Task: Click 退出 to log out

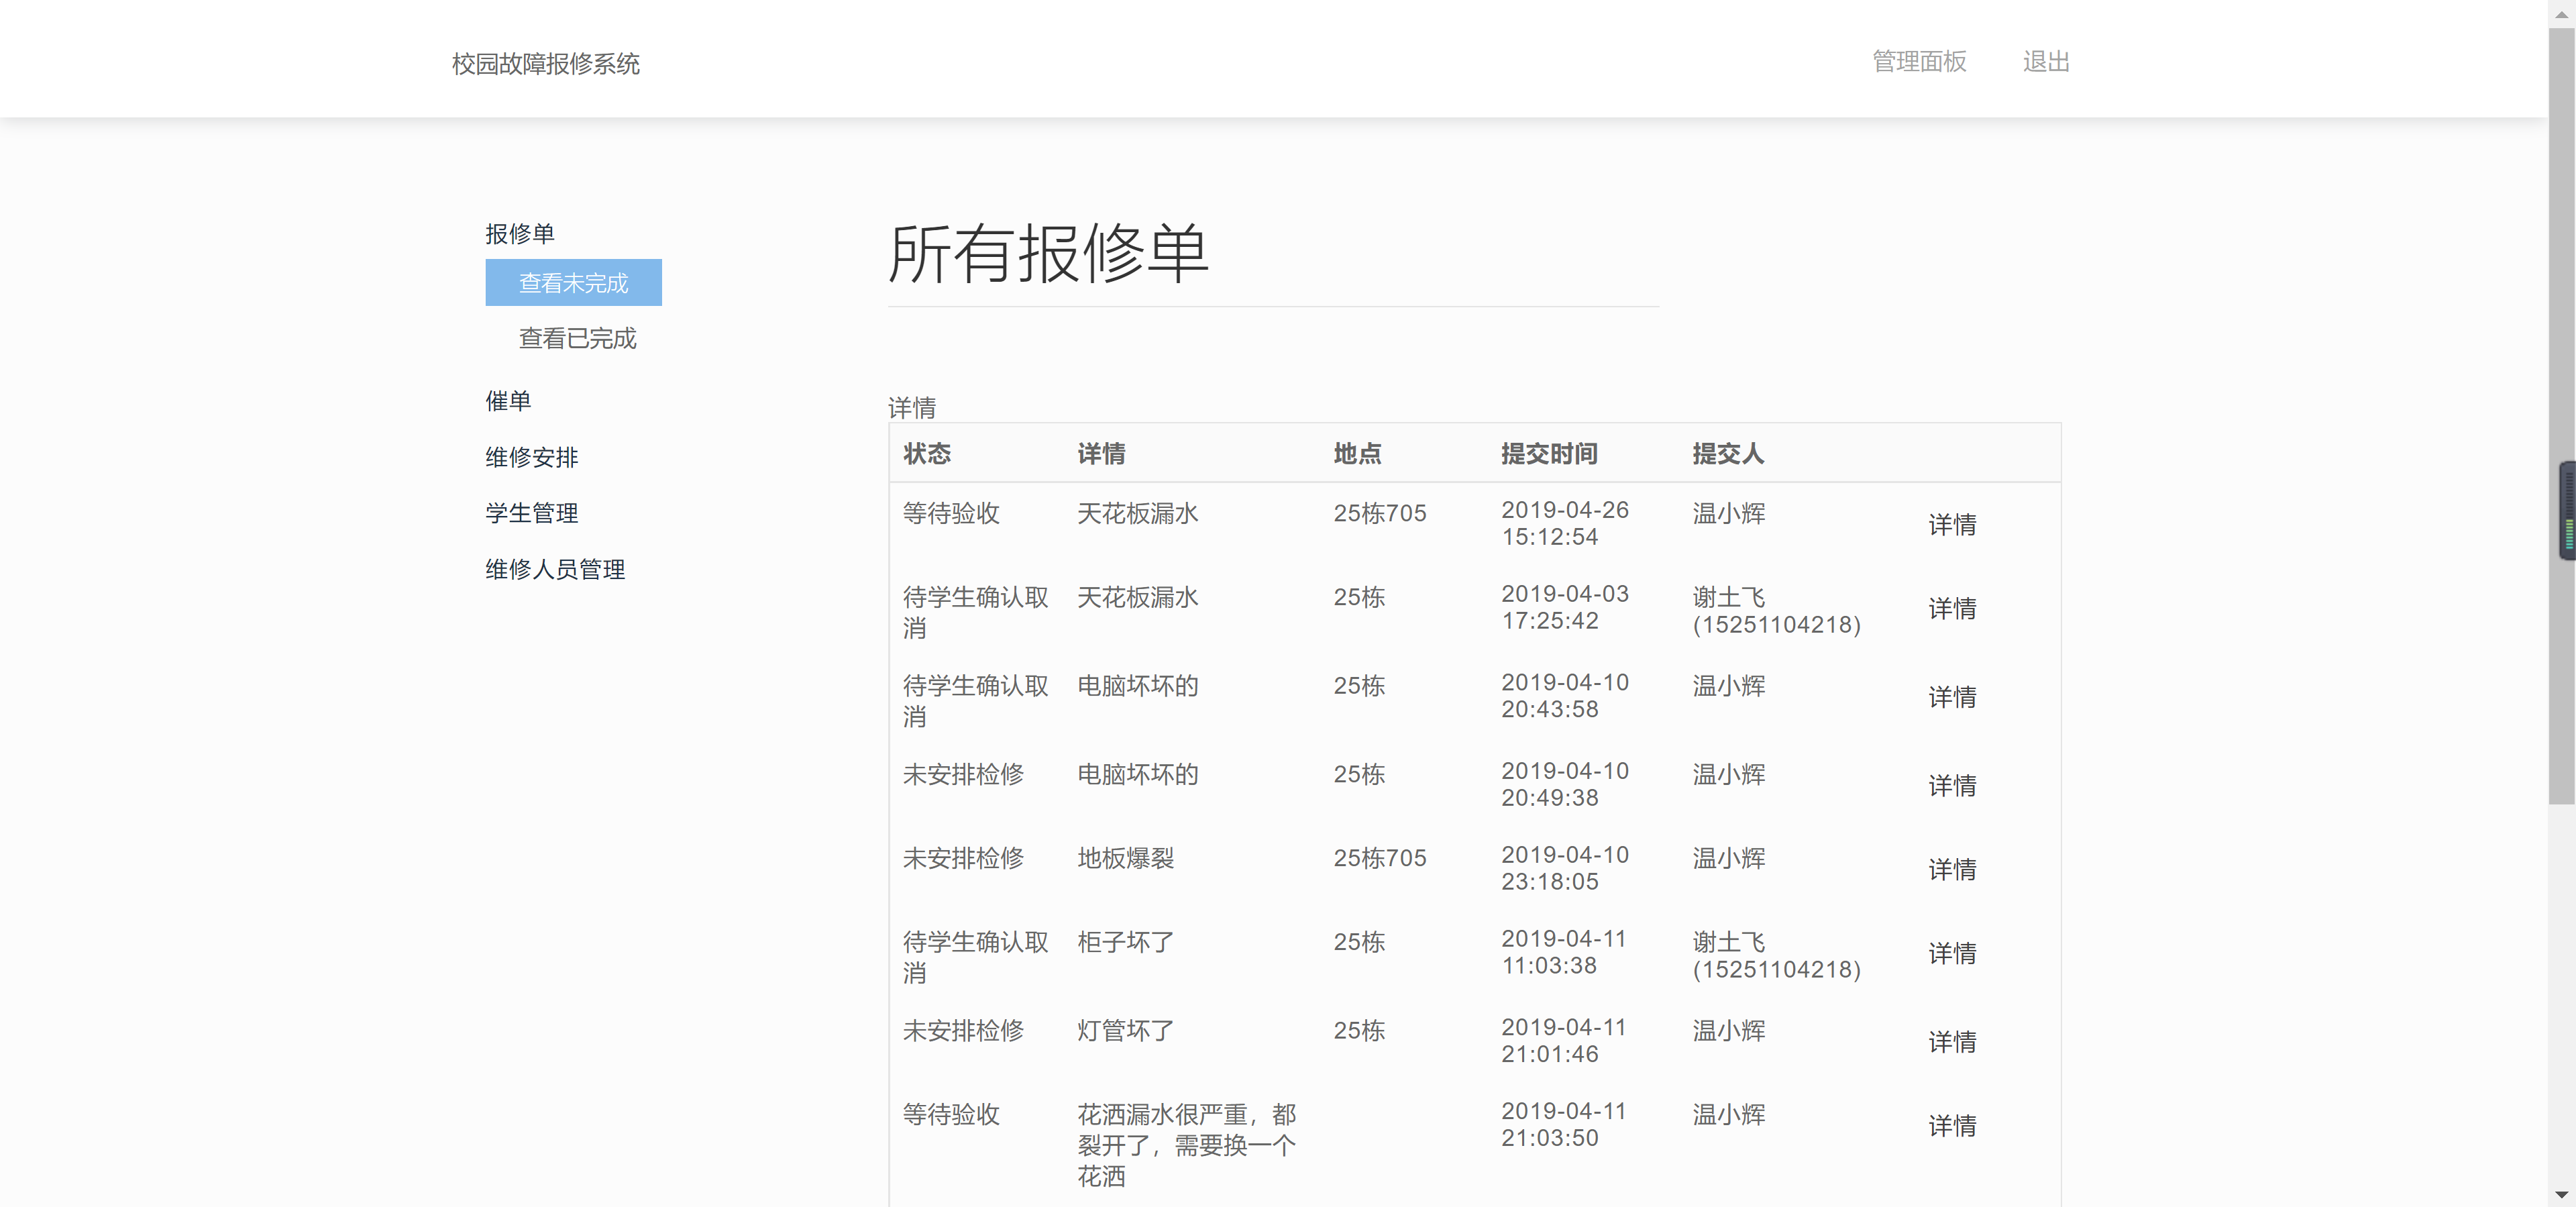Action: 2045,61
